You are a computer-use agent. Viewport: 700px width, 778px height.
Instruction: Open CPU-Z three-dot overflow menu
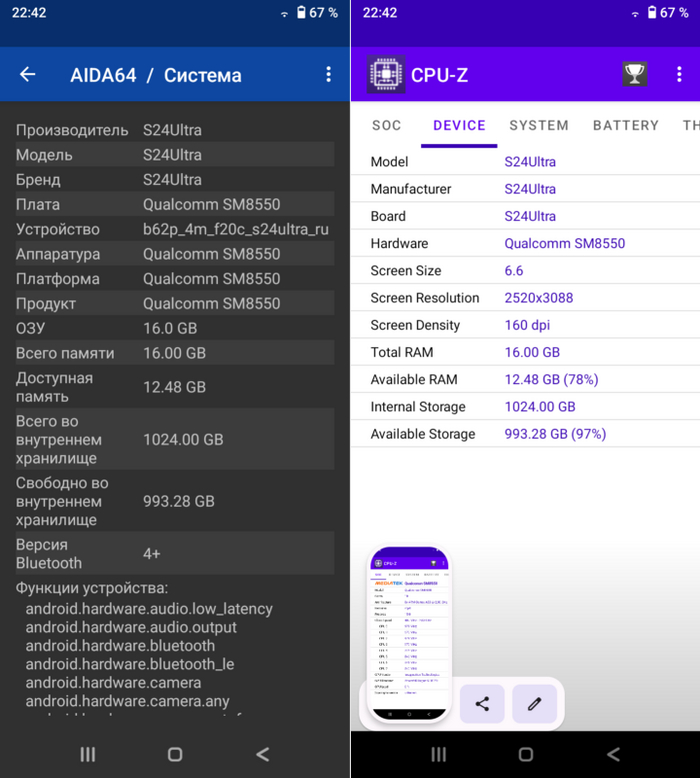point(678,75)
